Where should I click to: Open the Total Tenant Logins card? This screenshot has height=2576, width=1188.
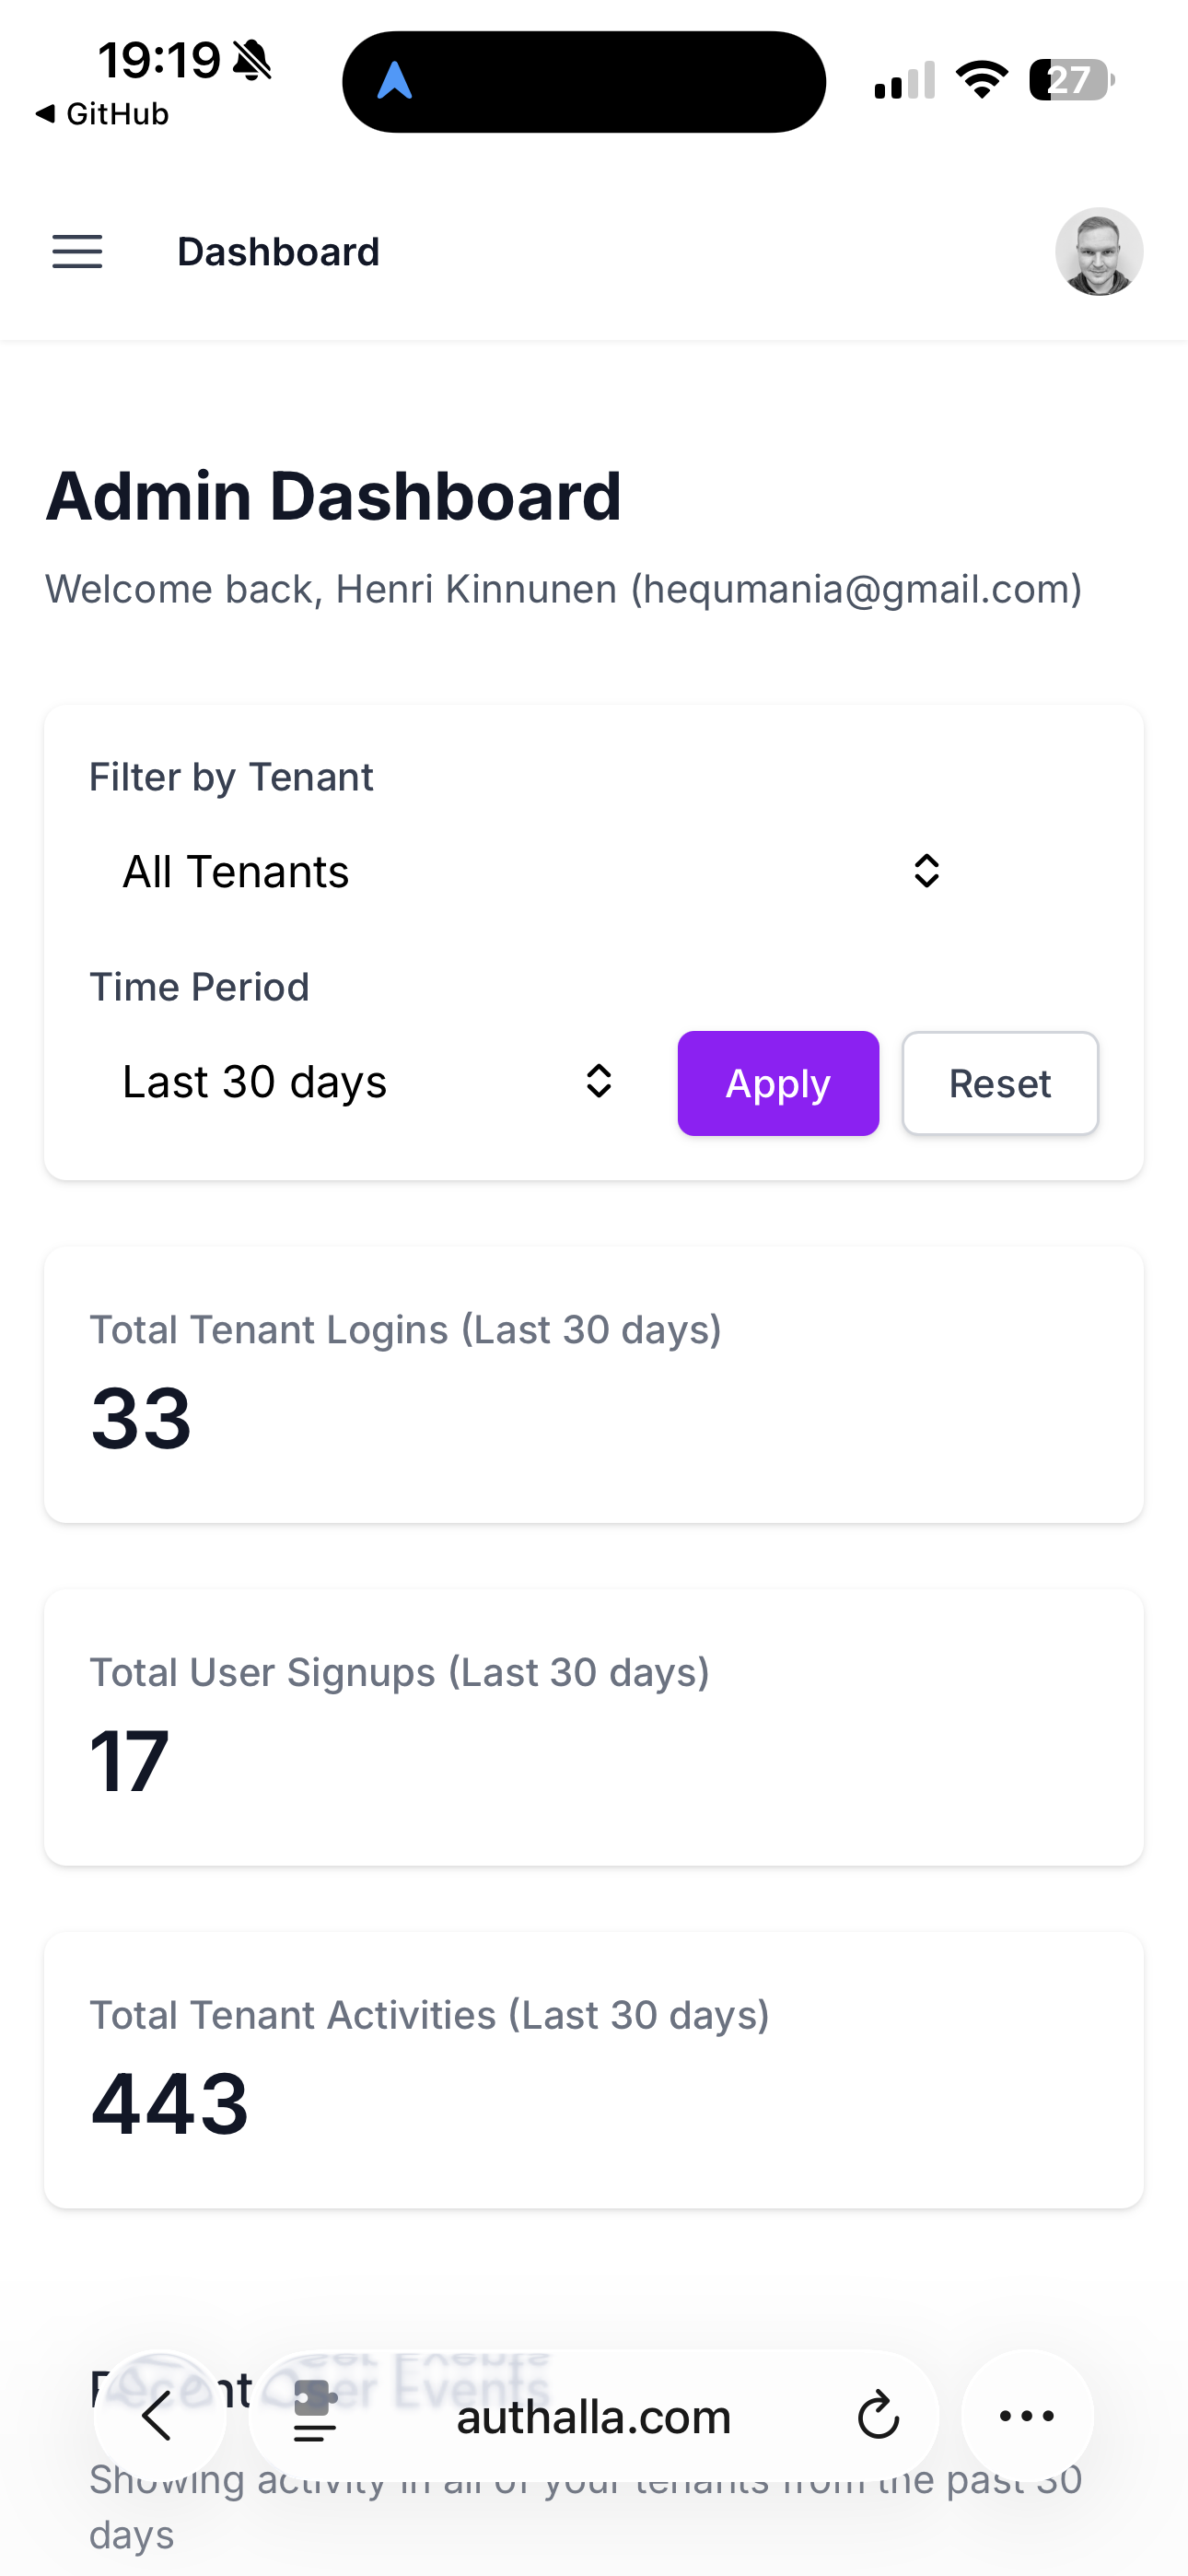[x=593, y=1384]
